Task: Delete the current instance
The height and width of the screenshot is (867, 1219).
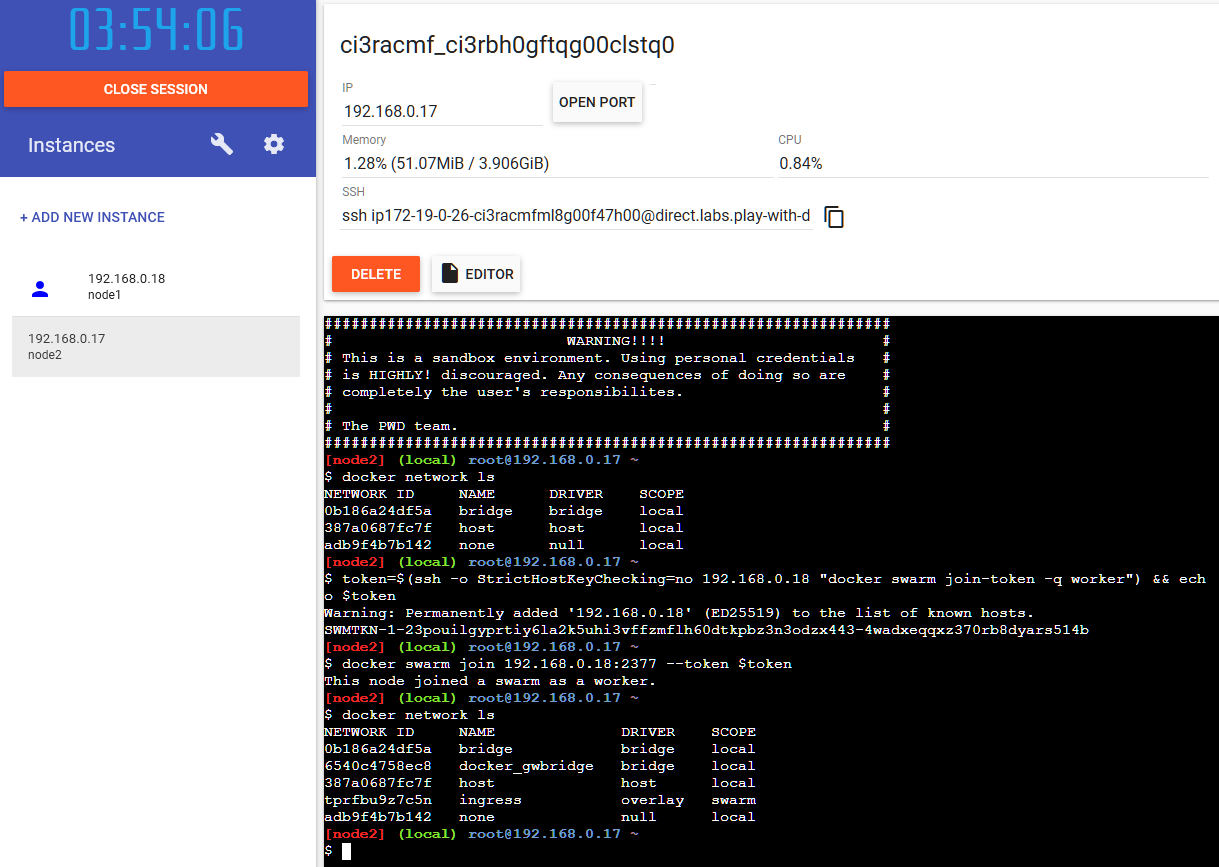Action: pyautogui.click(x=376, y=274)
